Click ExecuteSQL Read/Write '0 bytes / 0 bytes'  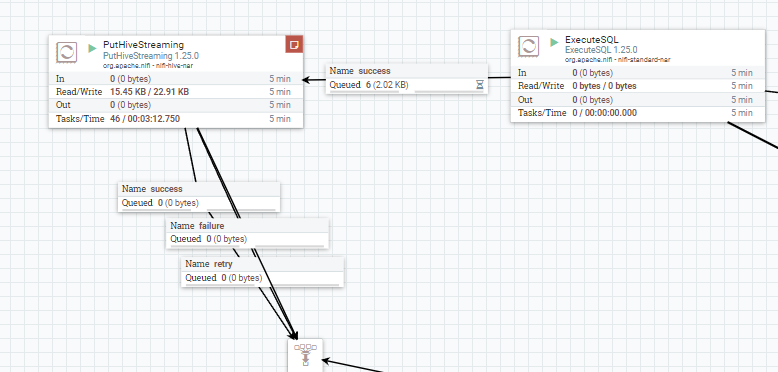coord(604,86)
